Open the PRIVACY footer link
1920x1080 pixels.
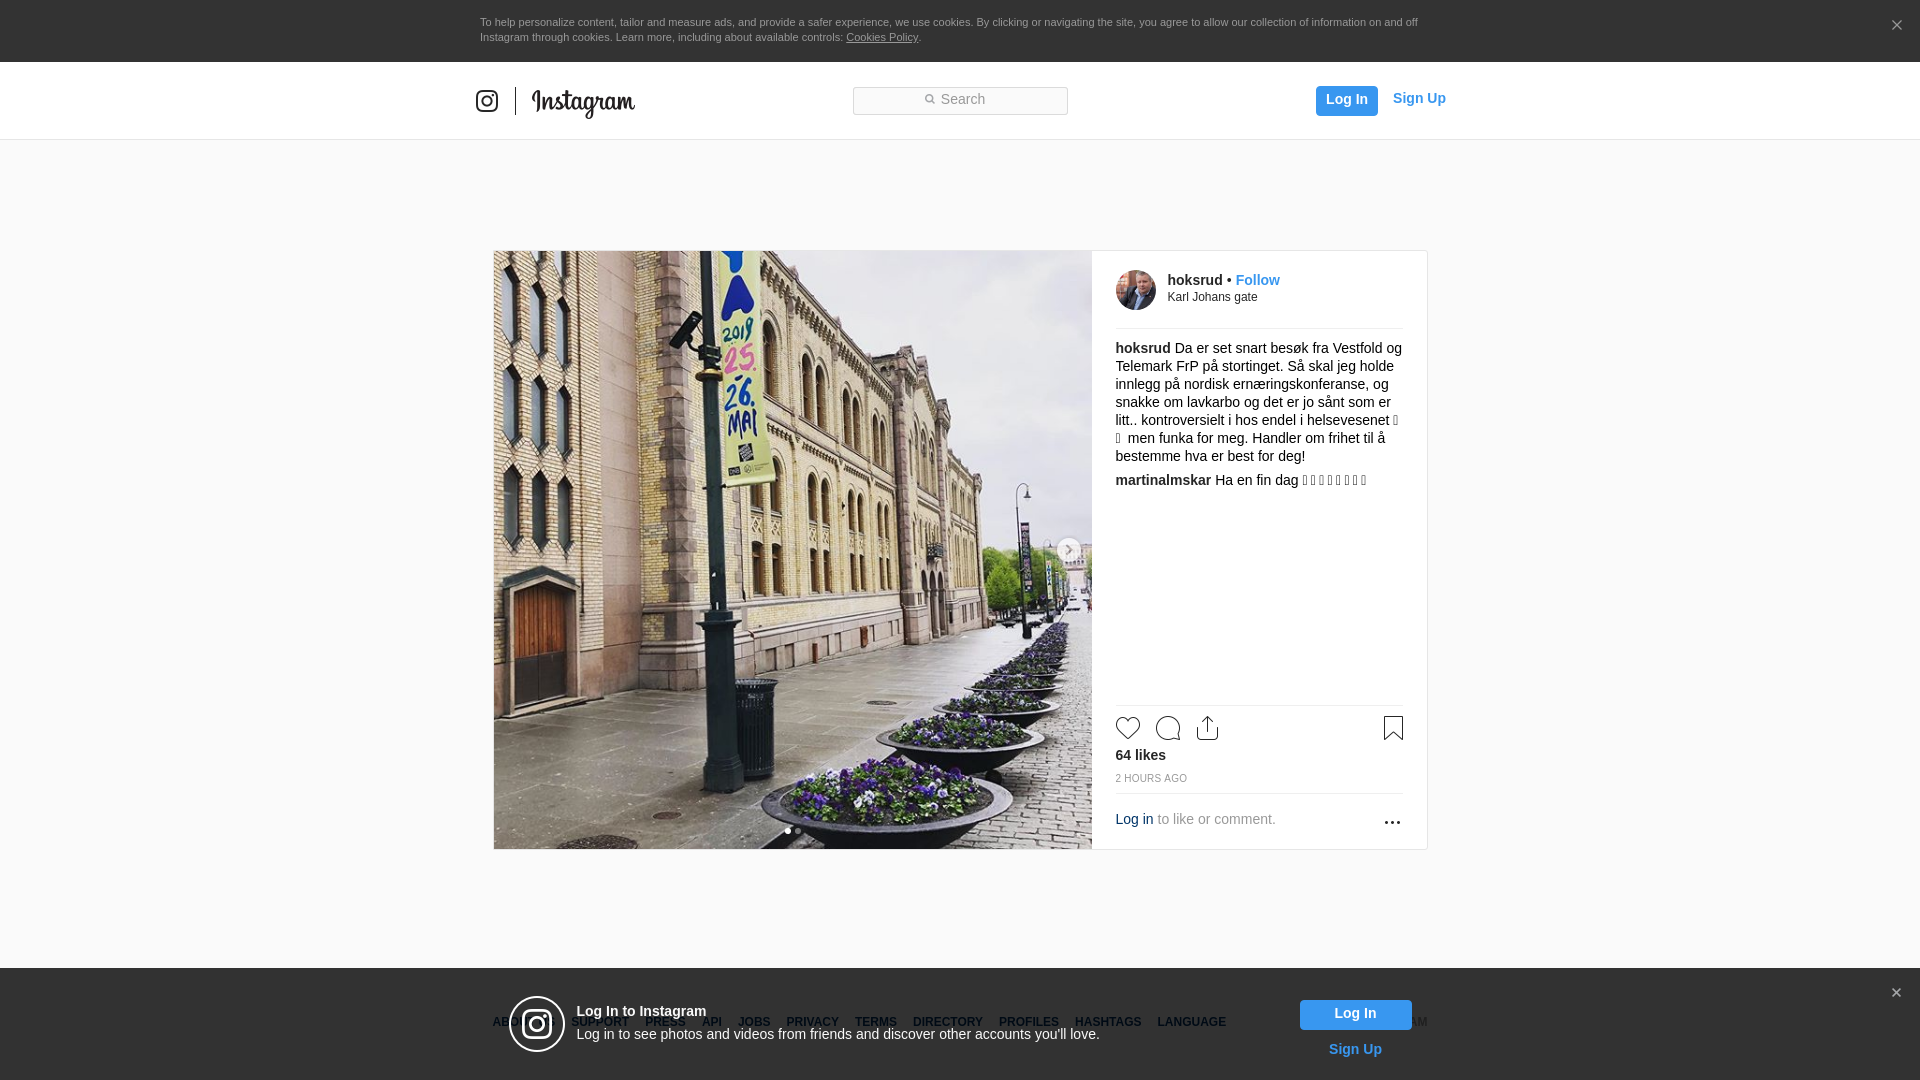812,1022
